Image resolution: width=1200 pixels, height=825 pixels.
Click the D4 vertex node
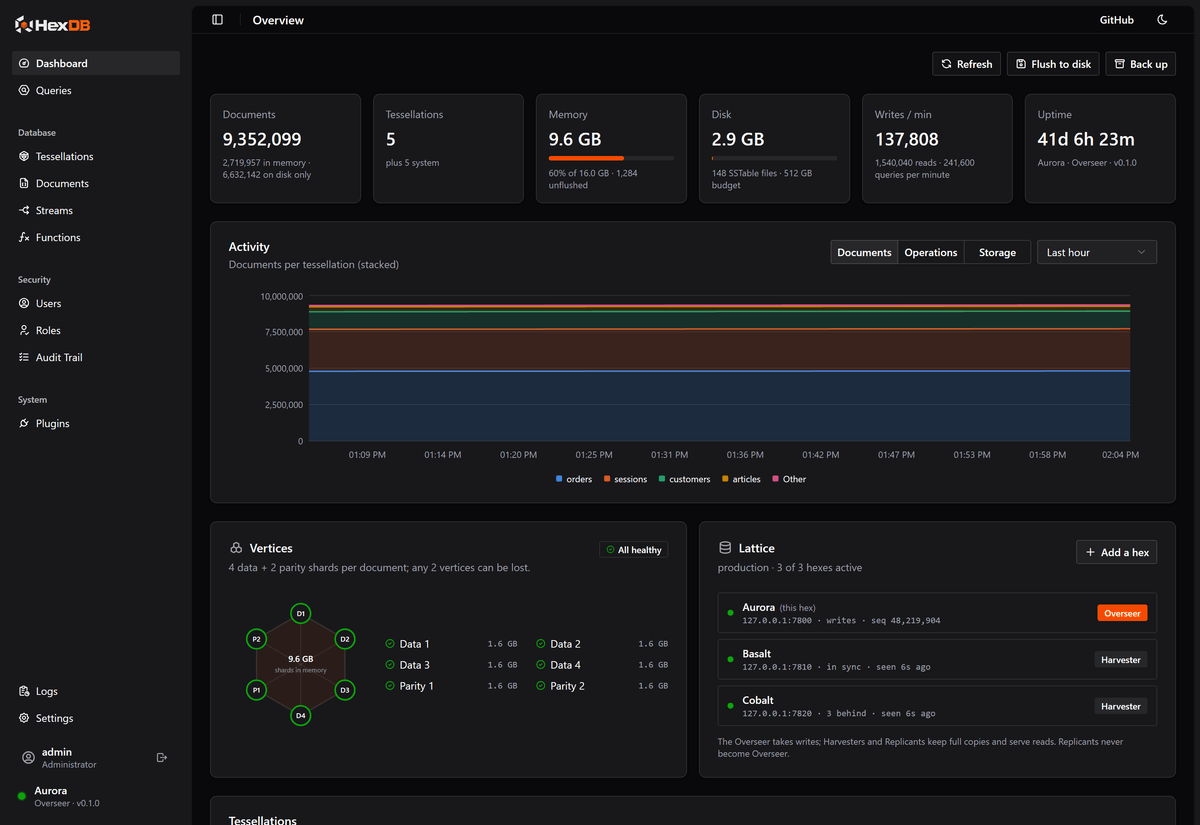300,715
